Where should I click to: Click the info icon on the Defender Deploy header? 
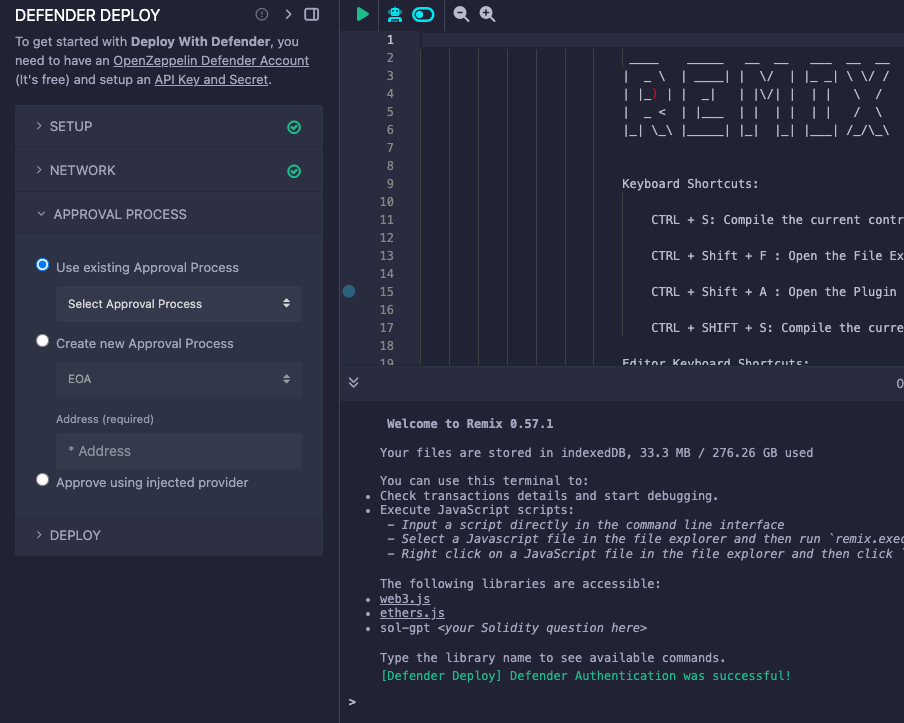click(x=260, y=15)
